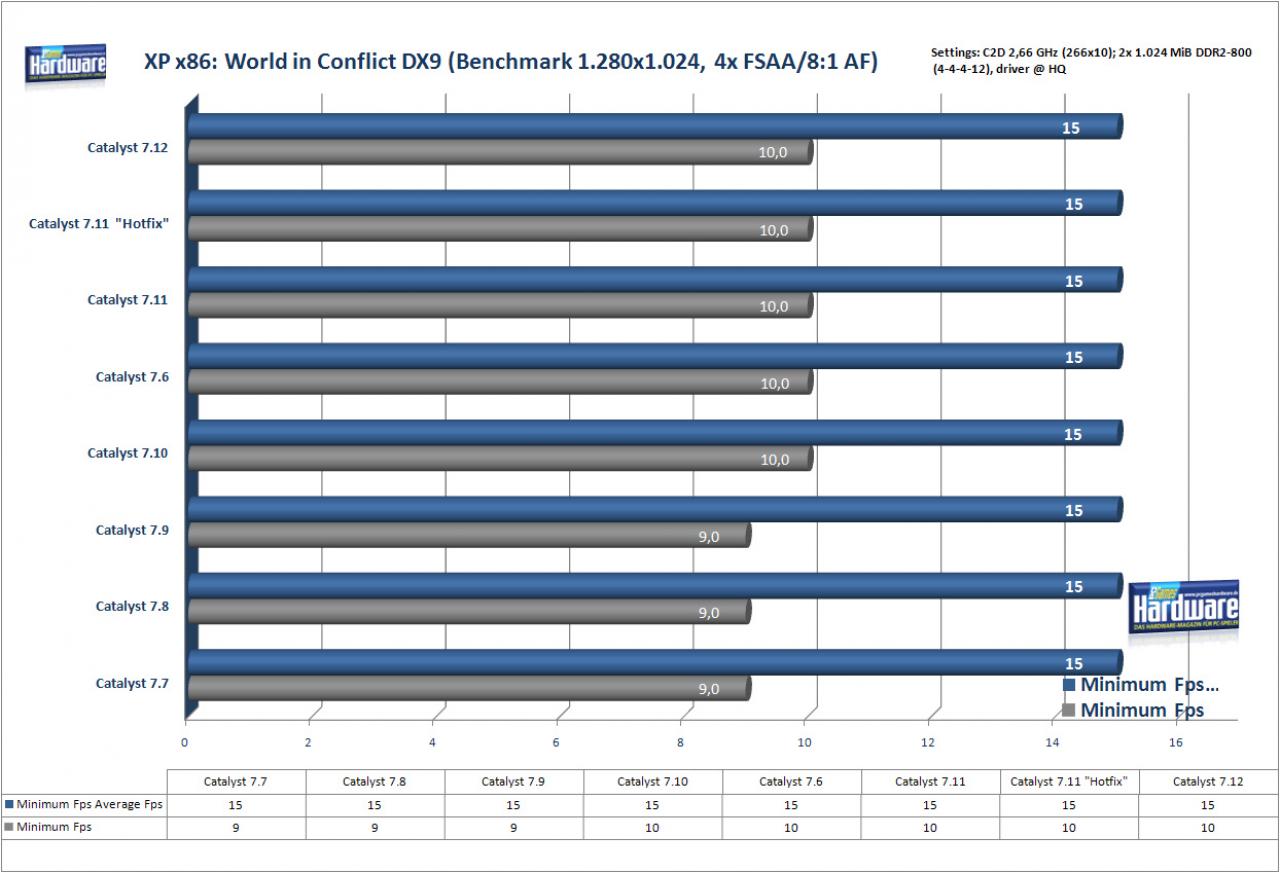Click the blue key square in the table's "Minimum Fps Average Fps" row
This screenshot has width=1280, height=873.
click(10, 804)
